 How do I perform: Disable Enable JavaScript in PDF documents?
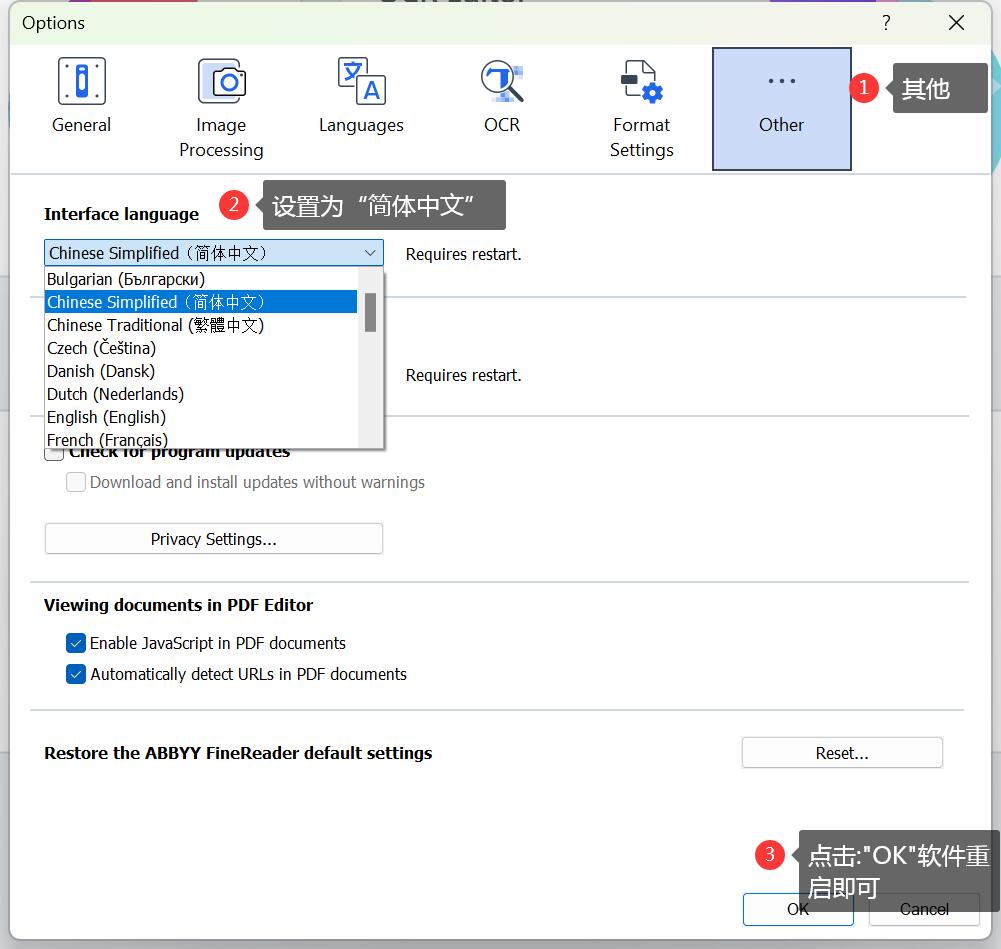tap(76, 643)
